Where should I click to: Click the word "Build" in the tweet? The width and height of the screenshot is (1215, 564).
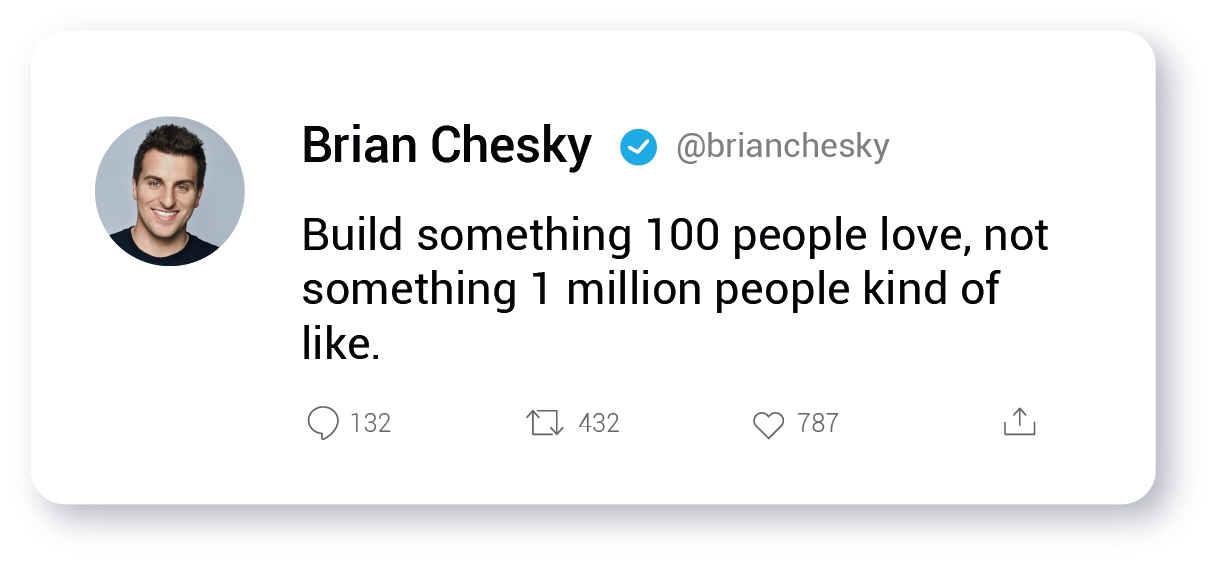point(353,236)
